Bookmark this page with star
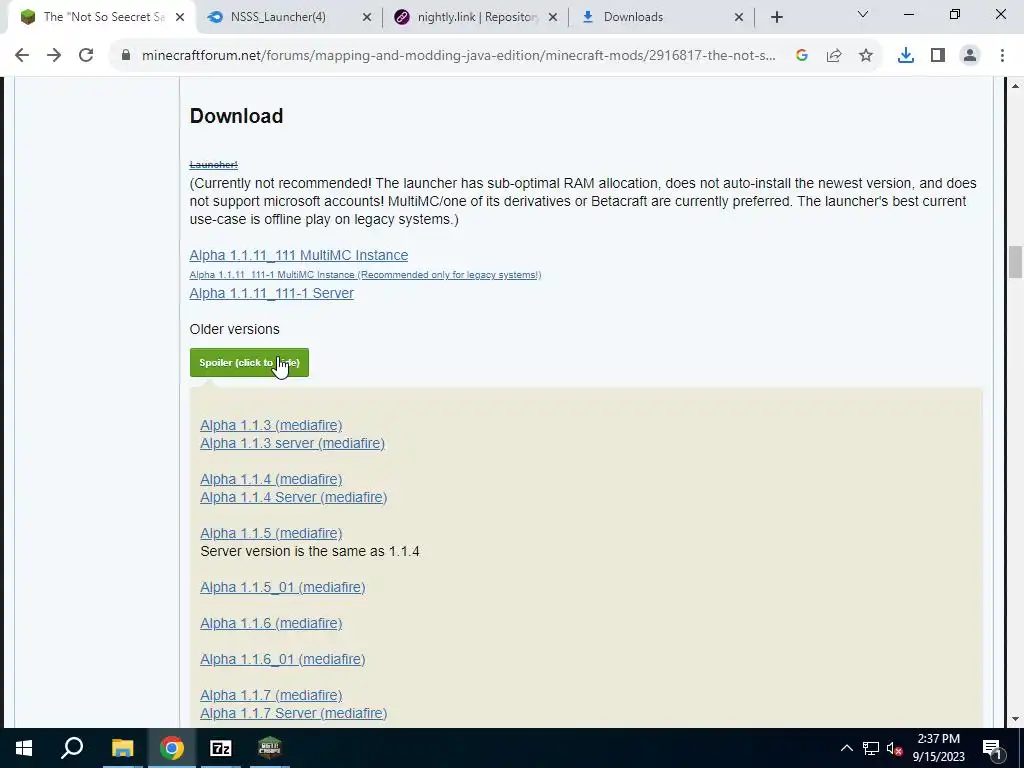The width and height of the screenshot is (1024, 768). (x=866, y=56)
